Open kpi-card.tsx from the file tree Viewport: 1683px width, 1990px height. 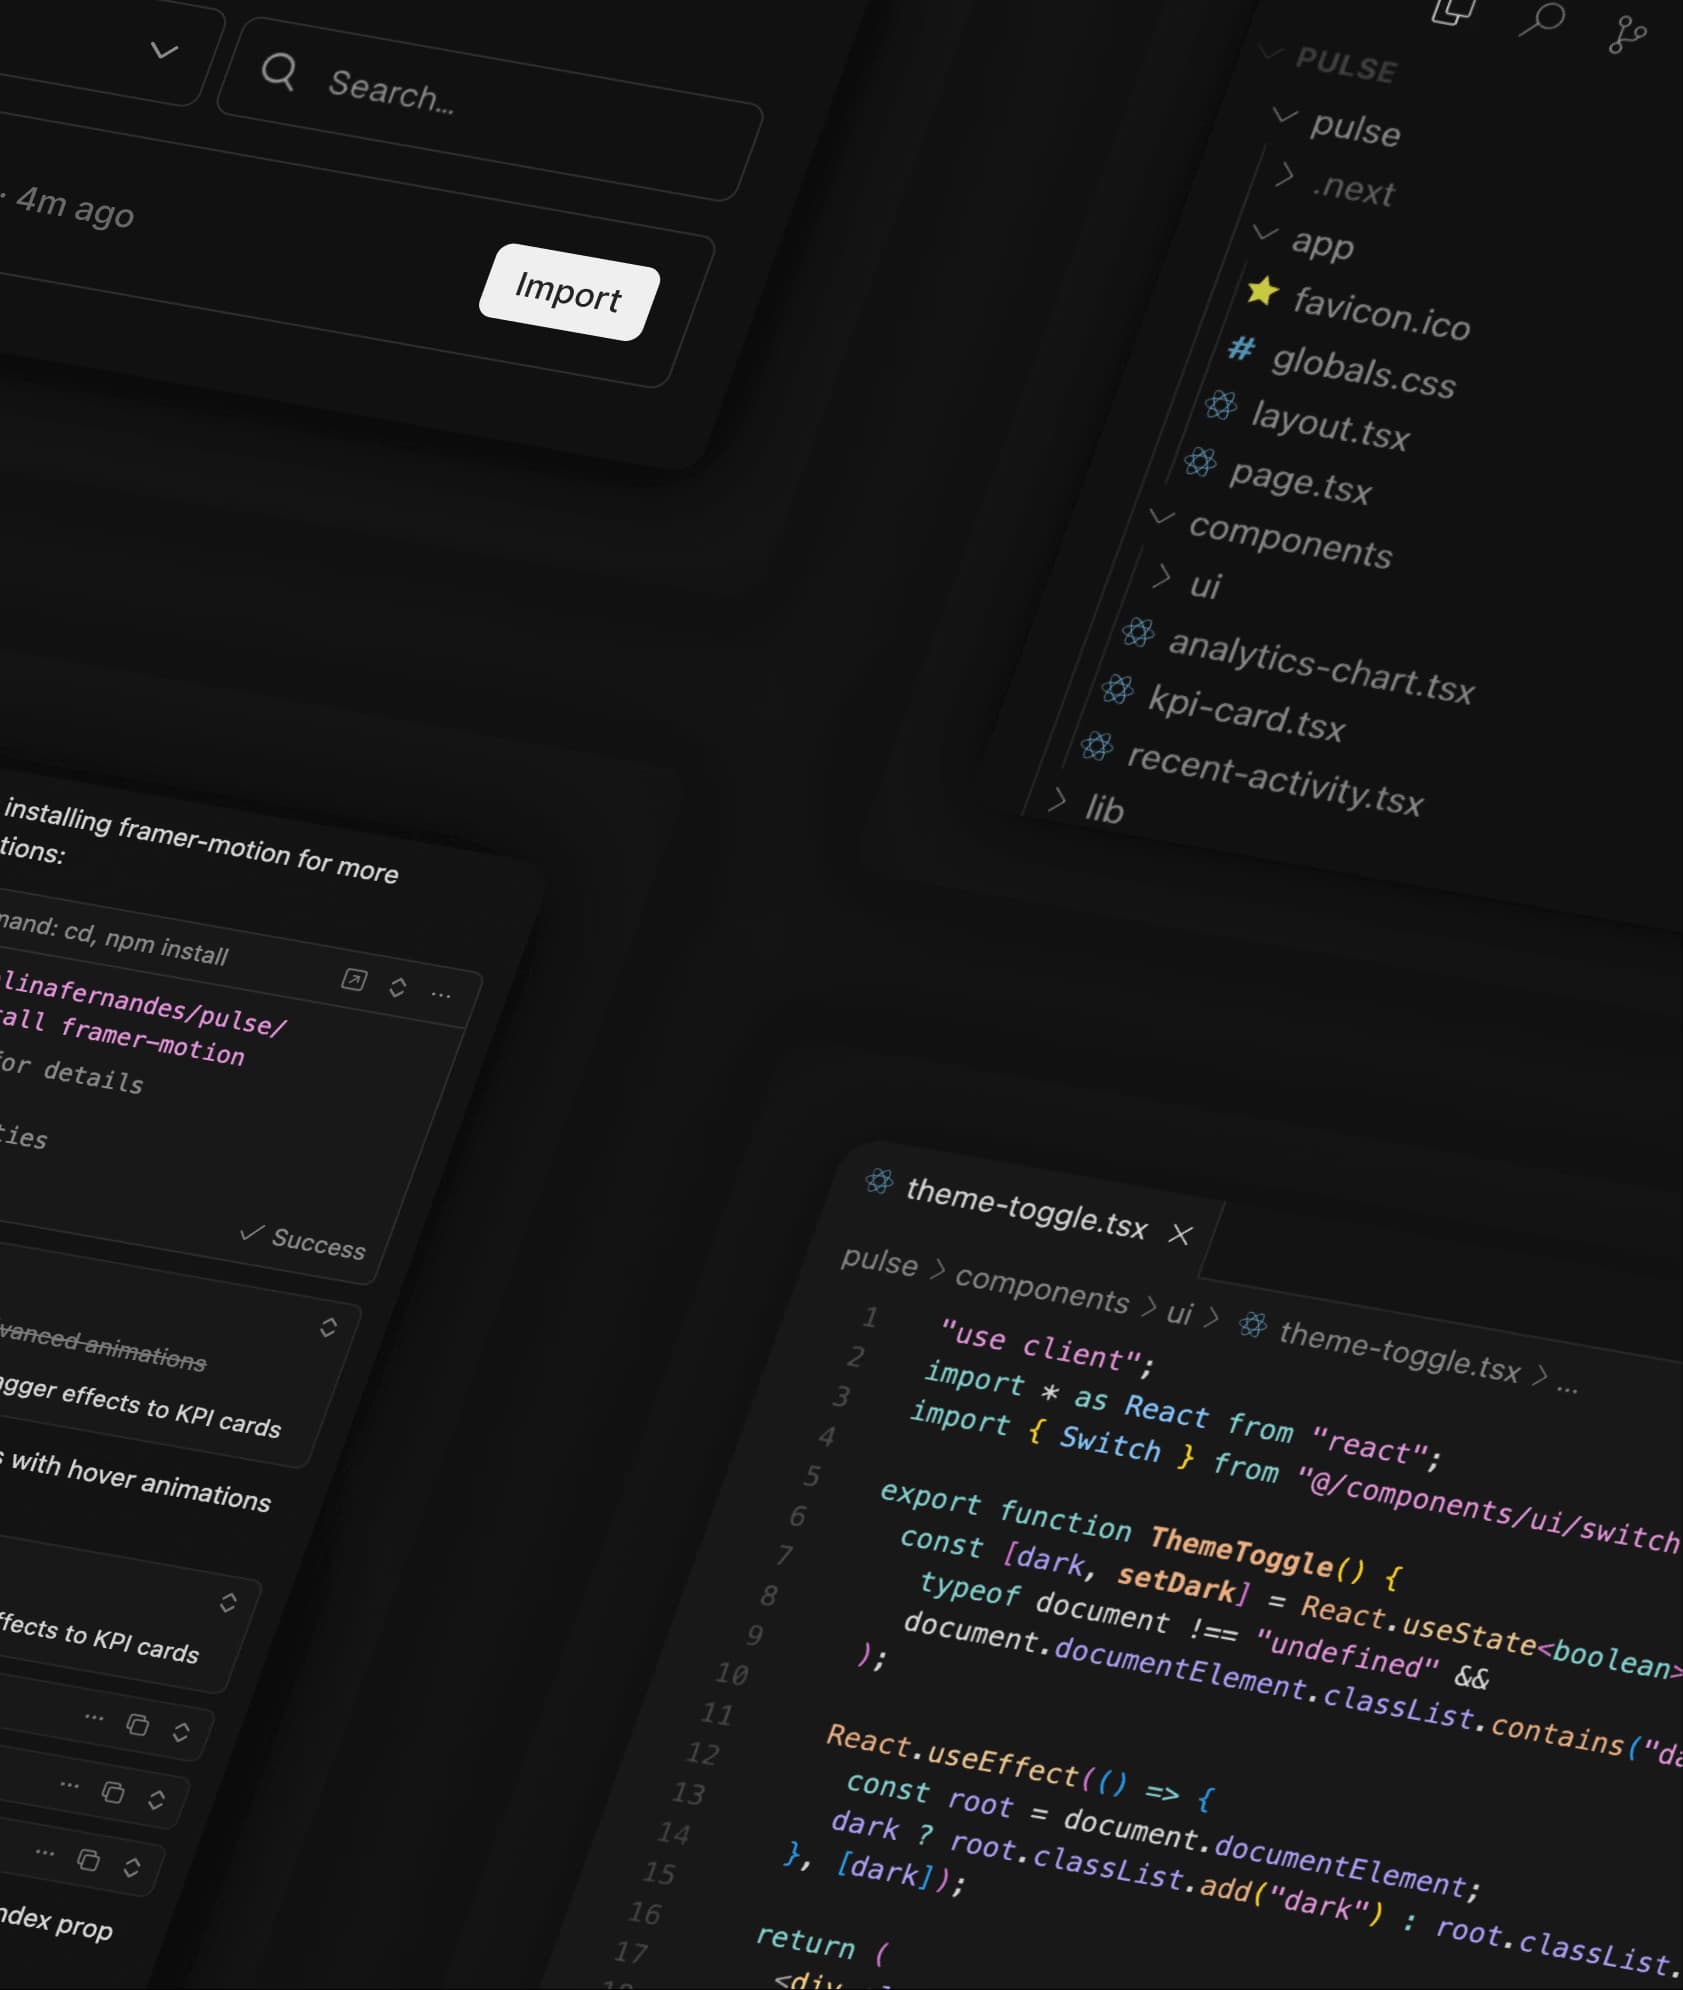pyautogui.click(x=1246, y=713)
